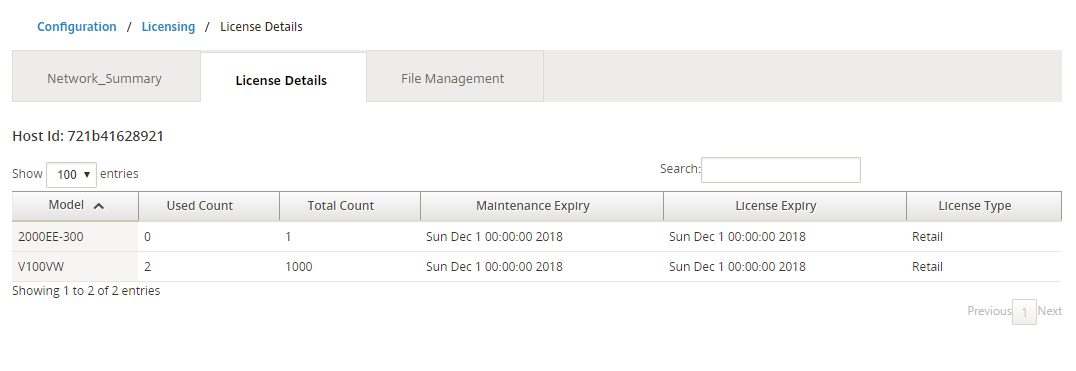Click the License Details breadcrumb text
This screenshot has height=371, width=1076.
pos(261,27)
